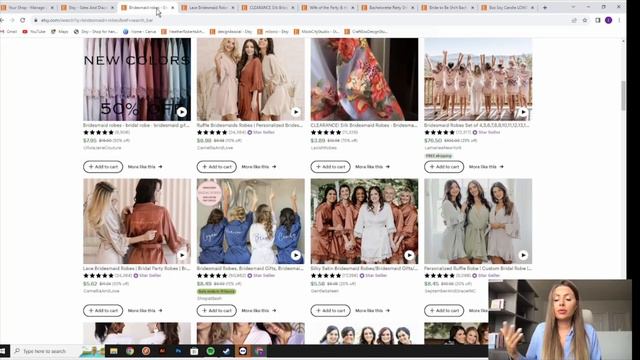Add blue Bridesmaid Robes gifts to cart

pyautogui.click(x=217, y=310)
